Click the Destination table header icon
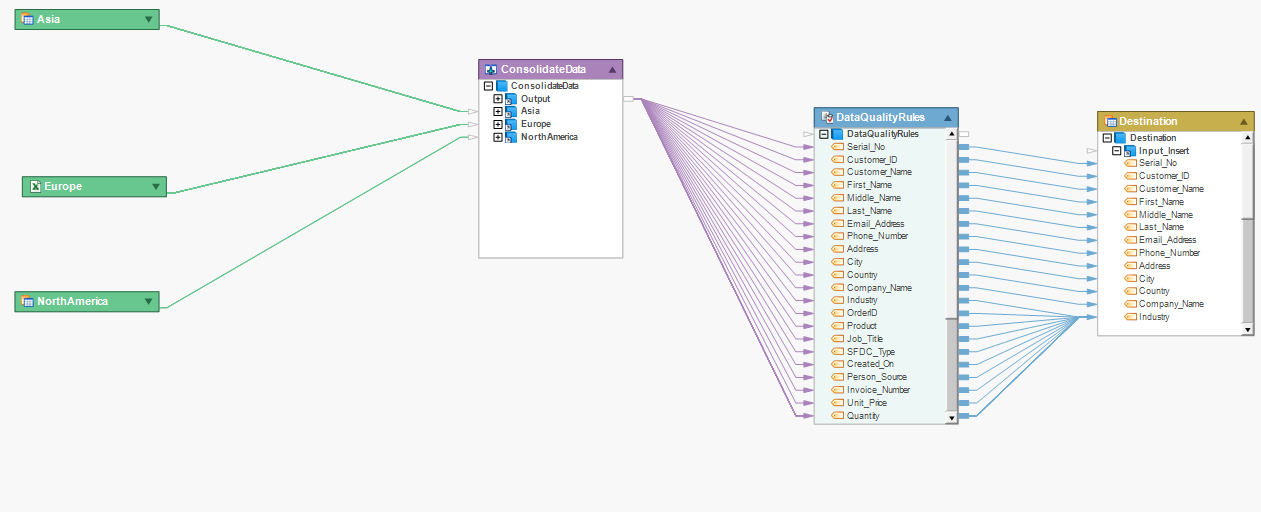Screen dimensions: 1261x512 pyautogui.click(x=1110, y=121)
